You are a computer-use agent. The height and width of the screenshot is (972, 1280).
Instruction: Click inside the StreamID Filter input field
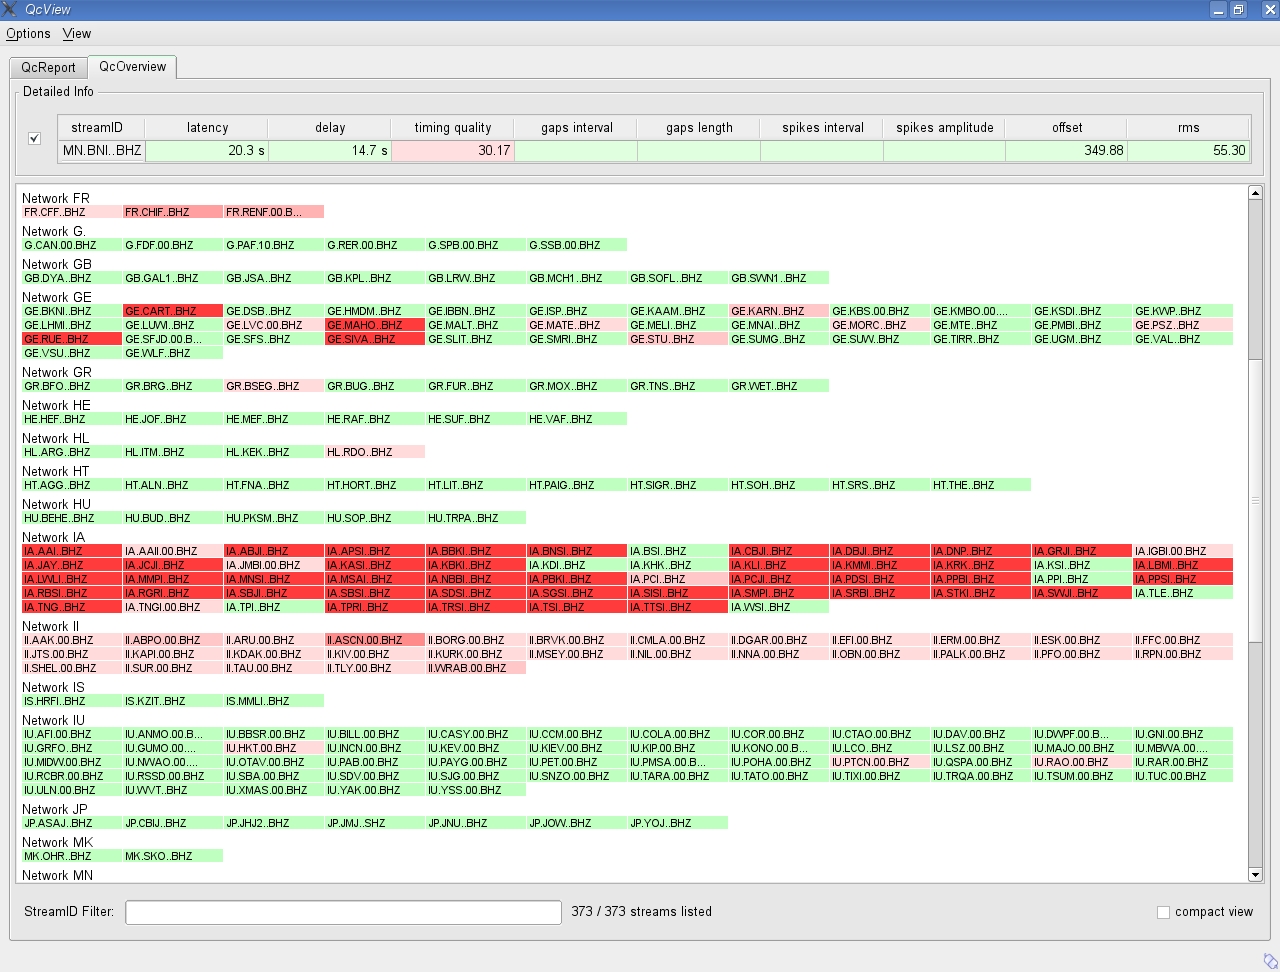coord(343,912)
